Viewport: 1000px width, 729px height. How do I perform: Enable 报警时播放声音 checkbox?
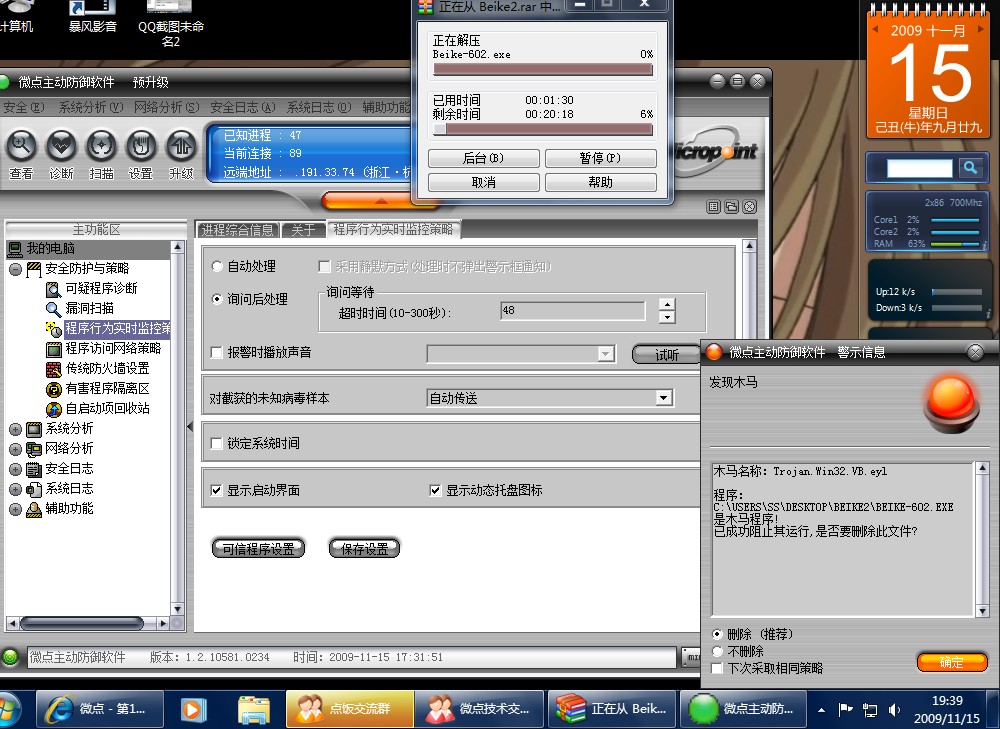217,353
